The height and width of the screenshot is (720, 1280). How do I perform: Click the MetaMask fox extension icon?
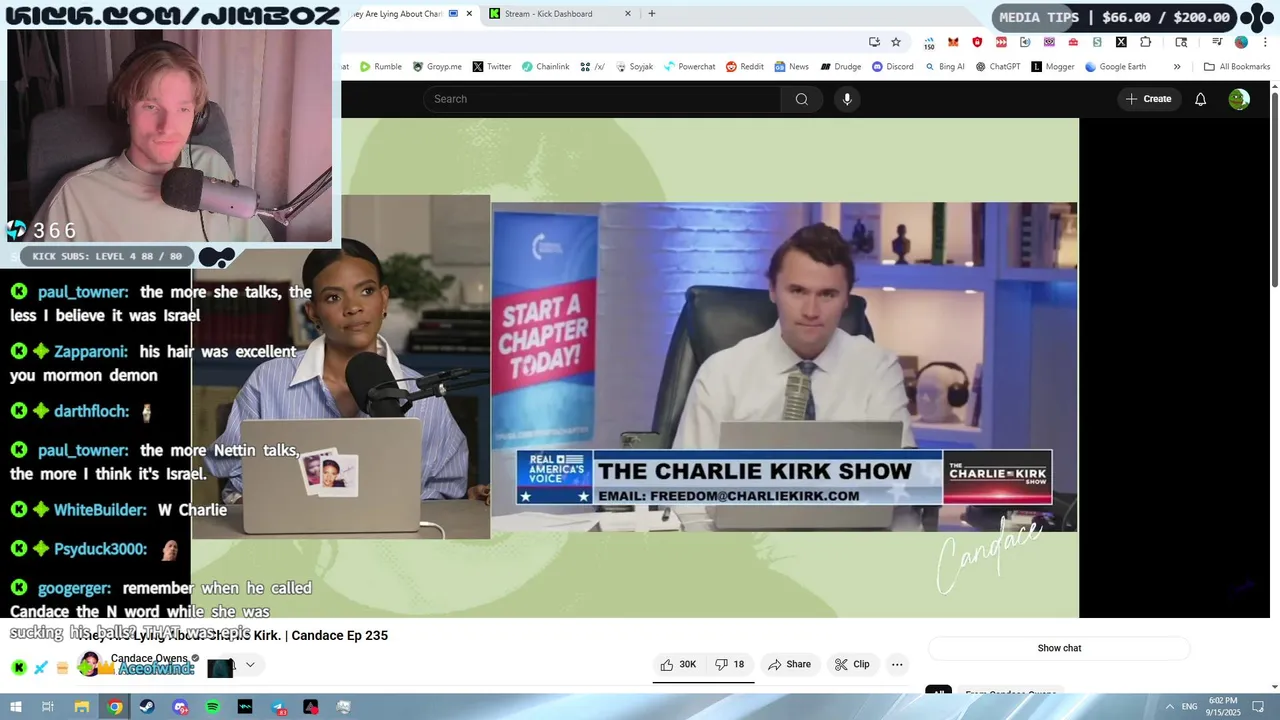tap(953, 42)
